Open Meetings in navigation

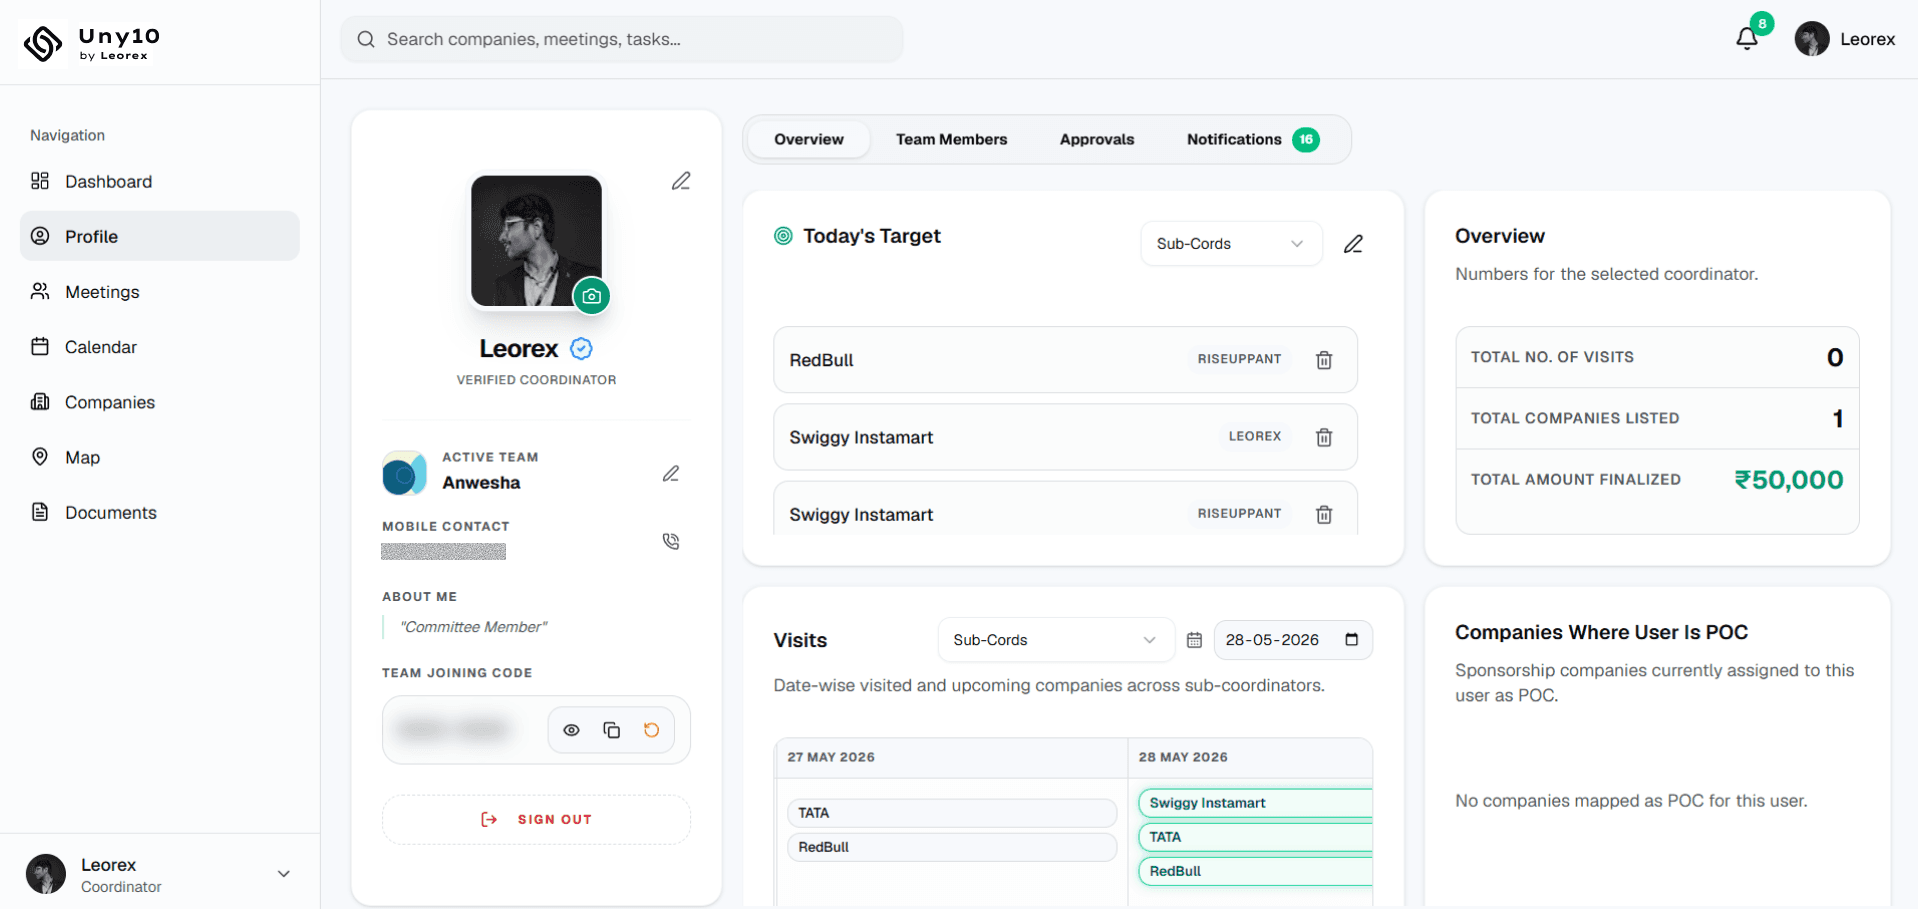[160, 291]
